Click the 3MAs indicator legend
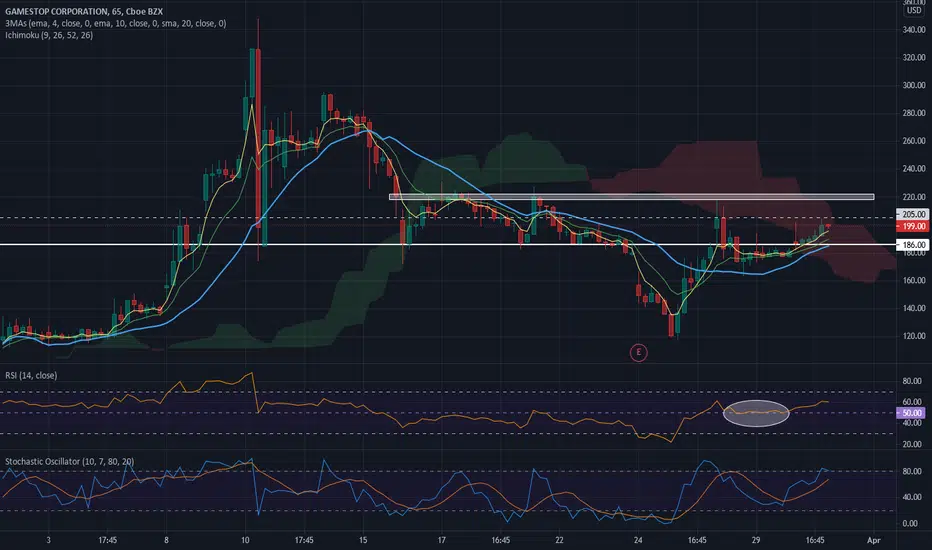The height and width of the screenshot is (550, 932). click(115, 23)
